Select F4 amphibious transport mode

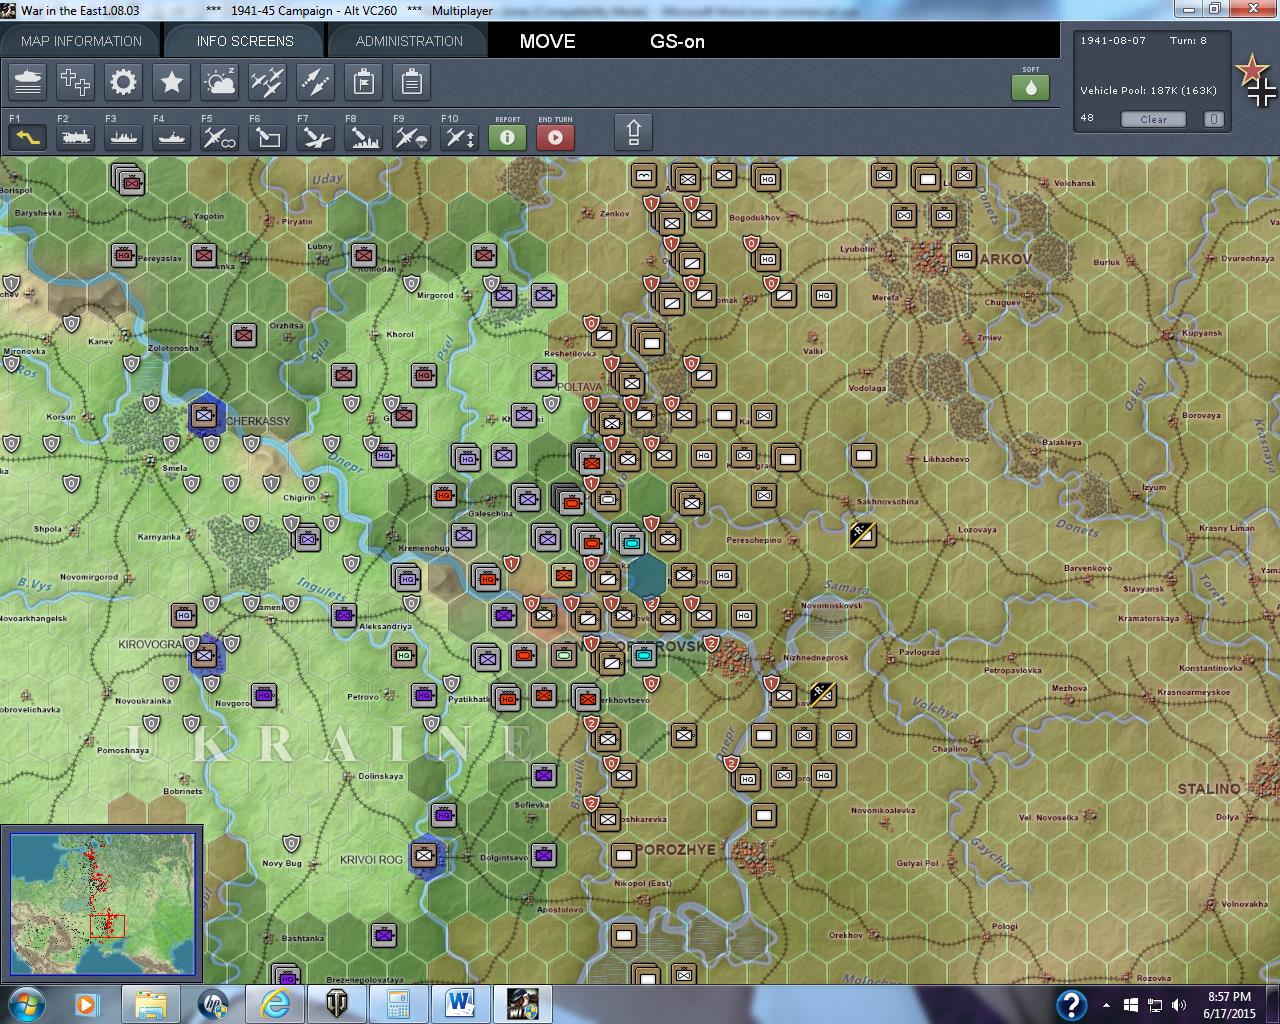pos(171,137)
